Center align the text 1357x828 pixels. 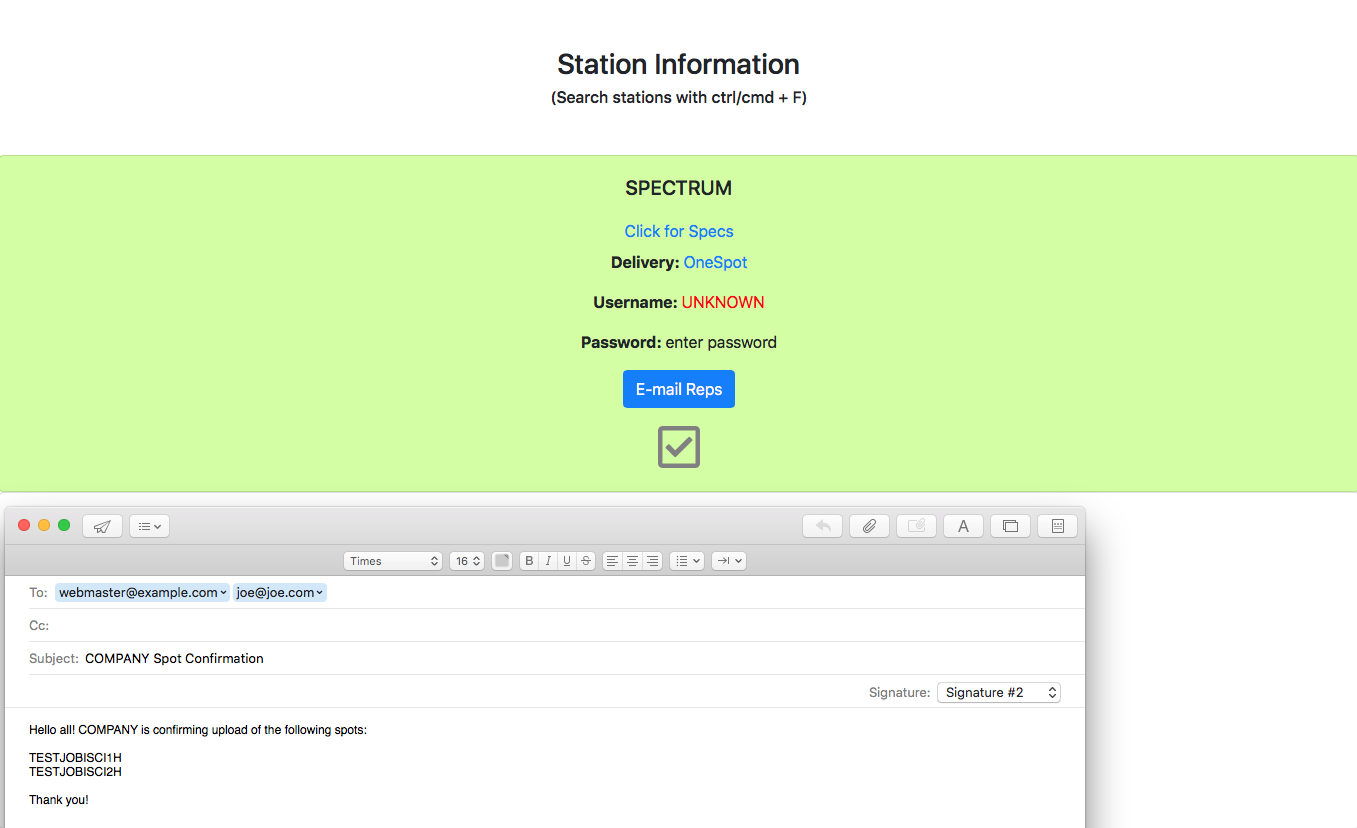632,561
